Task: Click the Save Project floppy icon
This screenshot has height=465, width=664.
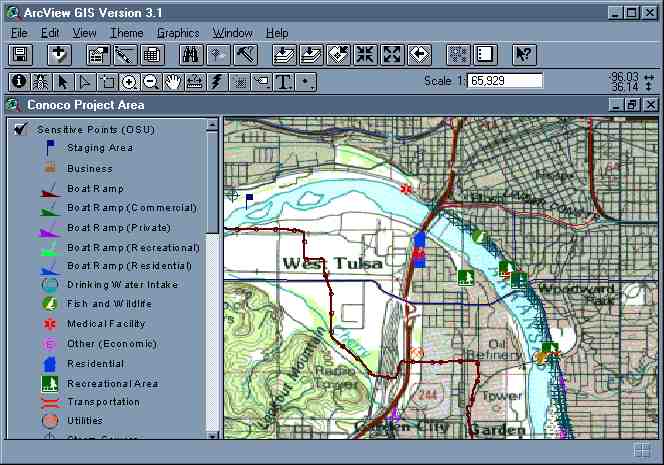Action: (x=20, y=55)
